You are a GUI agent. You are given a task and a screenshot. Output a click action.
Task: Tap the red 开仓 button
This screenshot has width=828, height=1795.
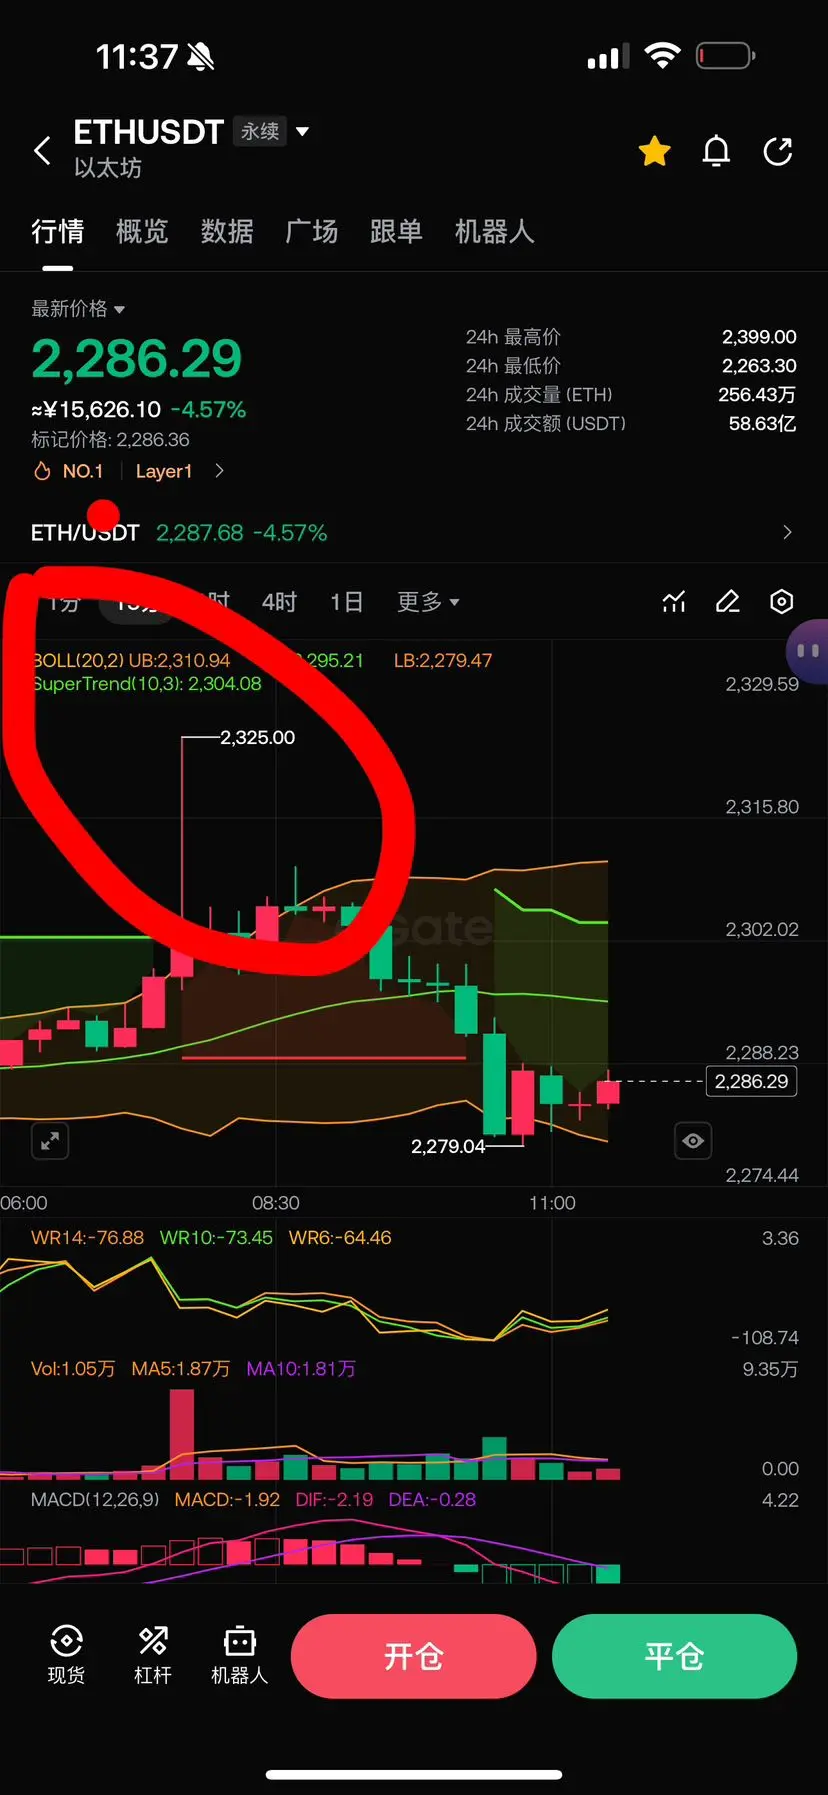pyautogui.click(x=414, y=1656)
